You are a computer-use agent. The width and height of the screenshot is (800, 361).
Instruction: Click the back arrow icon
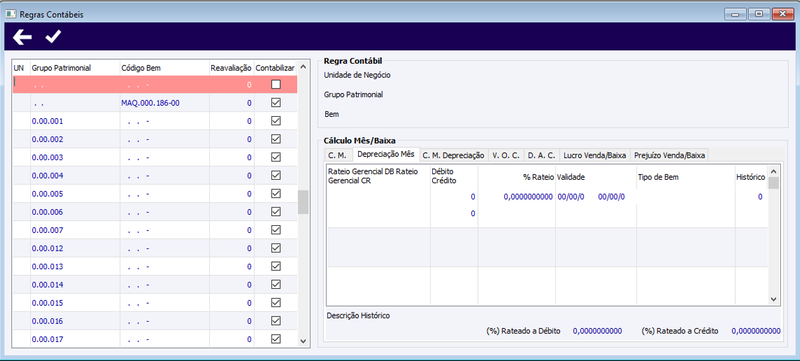tap(22, 37)
